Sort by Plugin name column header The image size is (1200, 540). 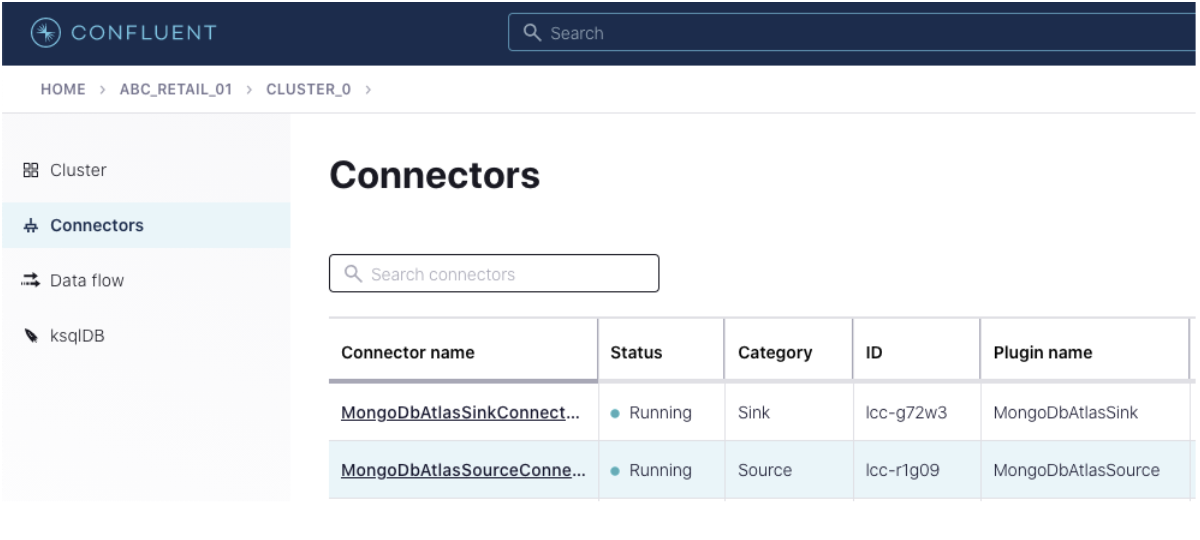click(1084, 352)
